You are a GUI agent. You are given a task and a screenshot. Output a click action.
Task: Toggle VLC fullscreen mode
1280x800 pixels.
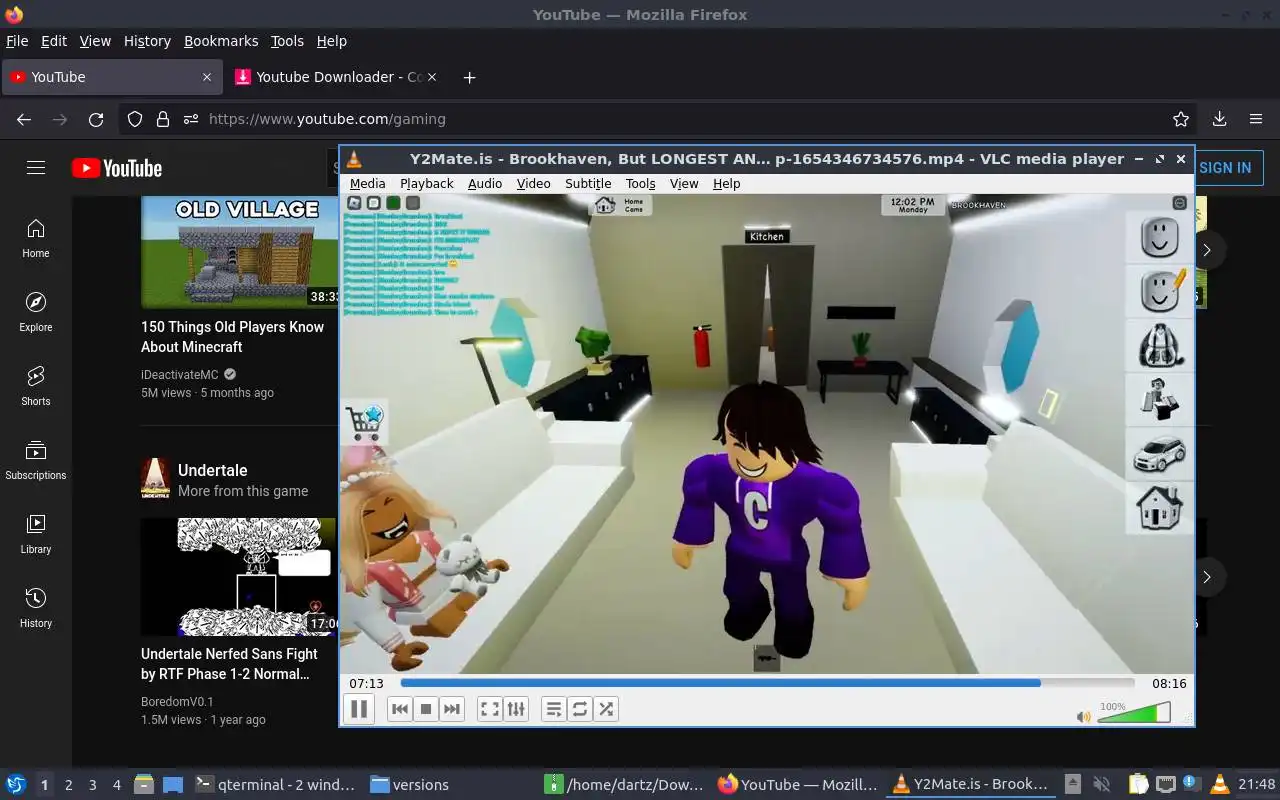(x=490, y=709)
